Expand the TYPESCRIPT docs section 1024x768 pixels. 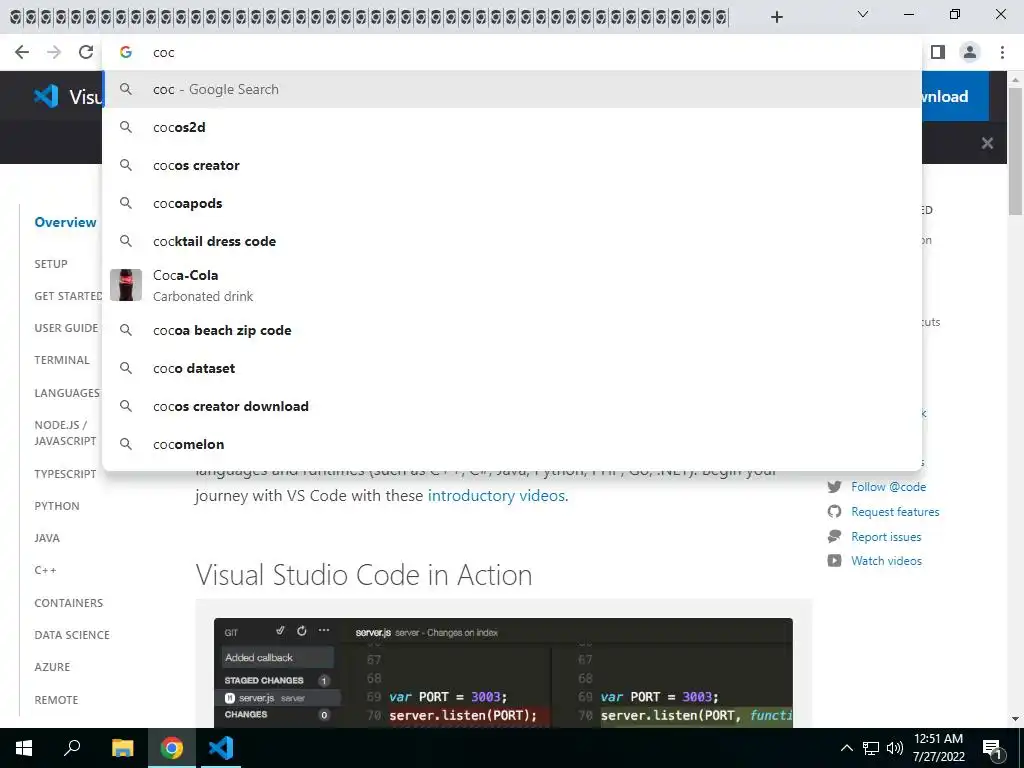(x=65, y=474)
